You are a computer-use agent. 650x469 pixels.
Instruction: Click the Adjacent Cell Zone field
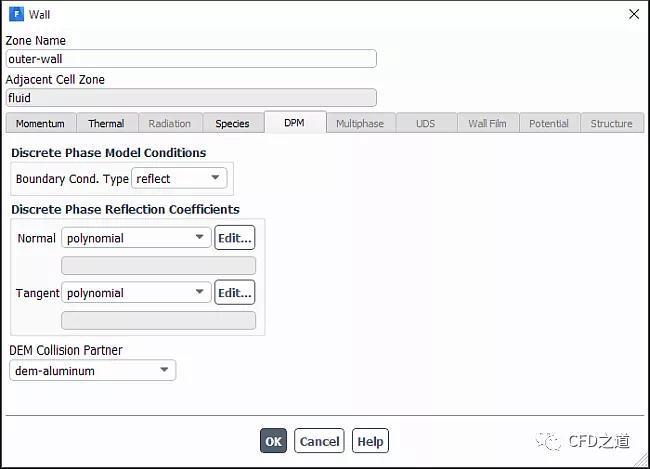(191, 98)
